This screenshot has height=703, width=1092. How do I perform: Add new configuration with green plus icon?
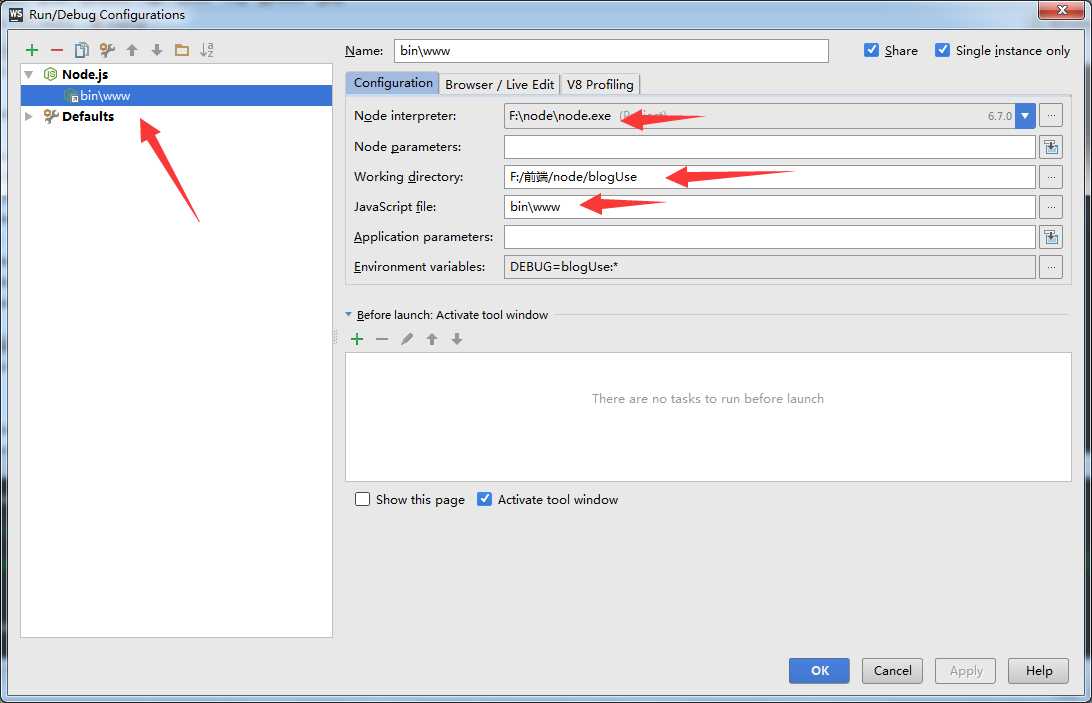[x=31, y=50]
